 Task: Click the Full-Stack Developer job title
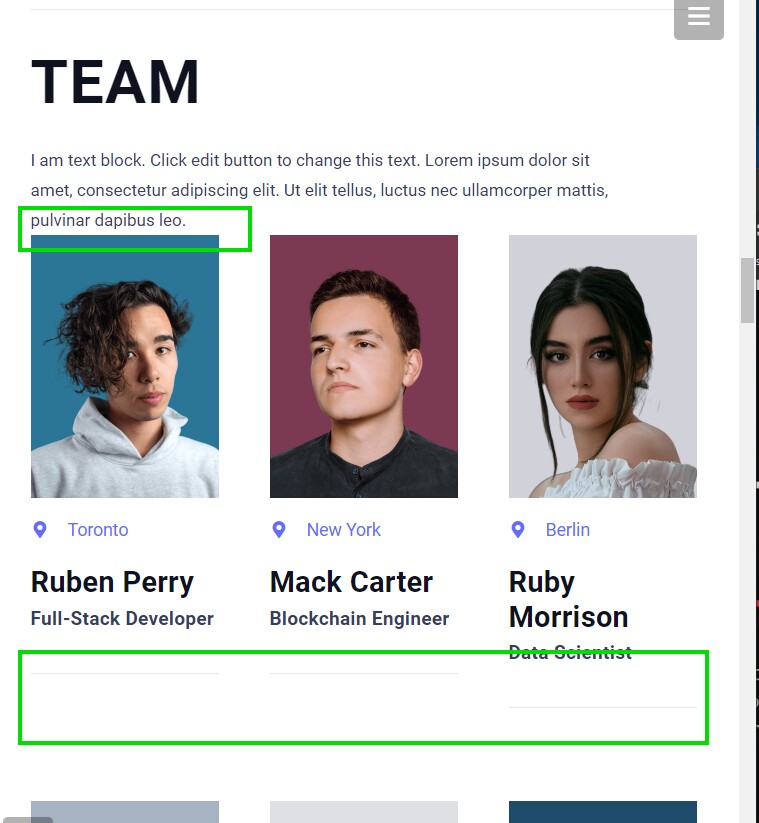click(122, 619)
